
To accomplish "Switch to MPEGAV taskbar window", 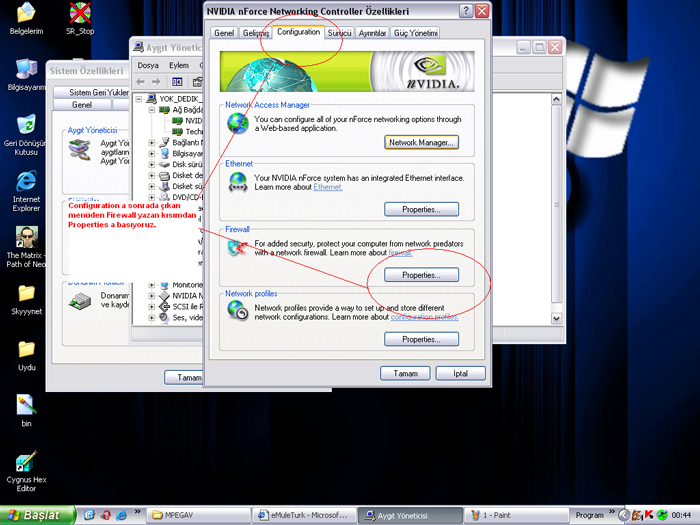I will [198, 515].
